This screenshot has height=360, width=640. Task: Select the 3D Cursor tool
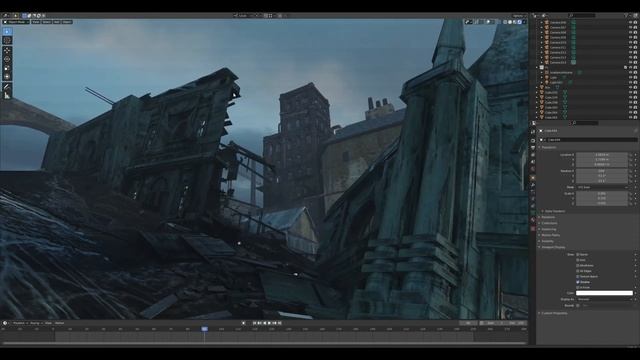coord(7,40)
